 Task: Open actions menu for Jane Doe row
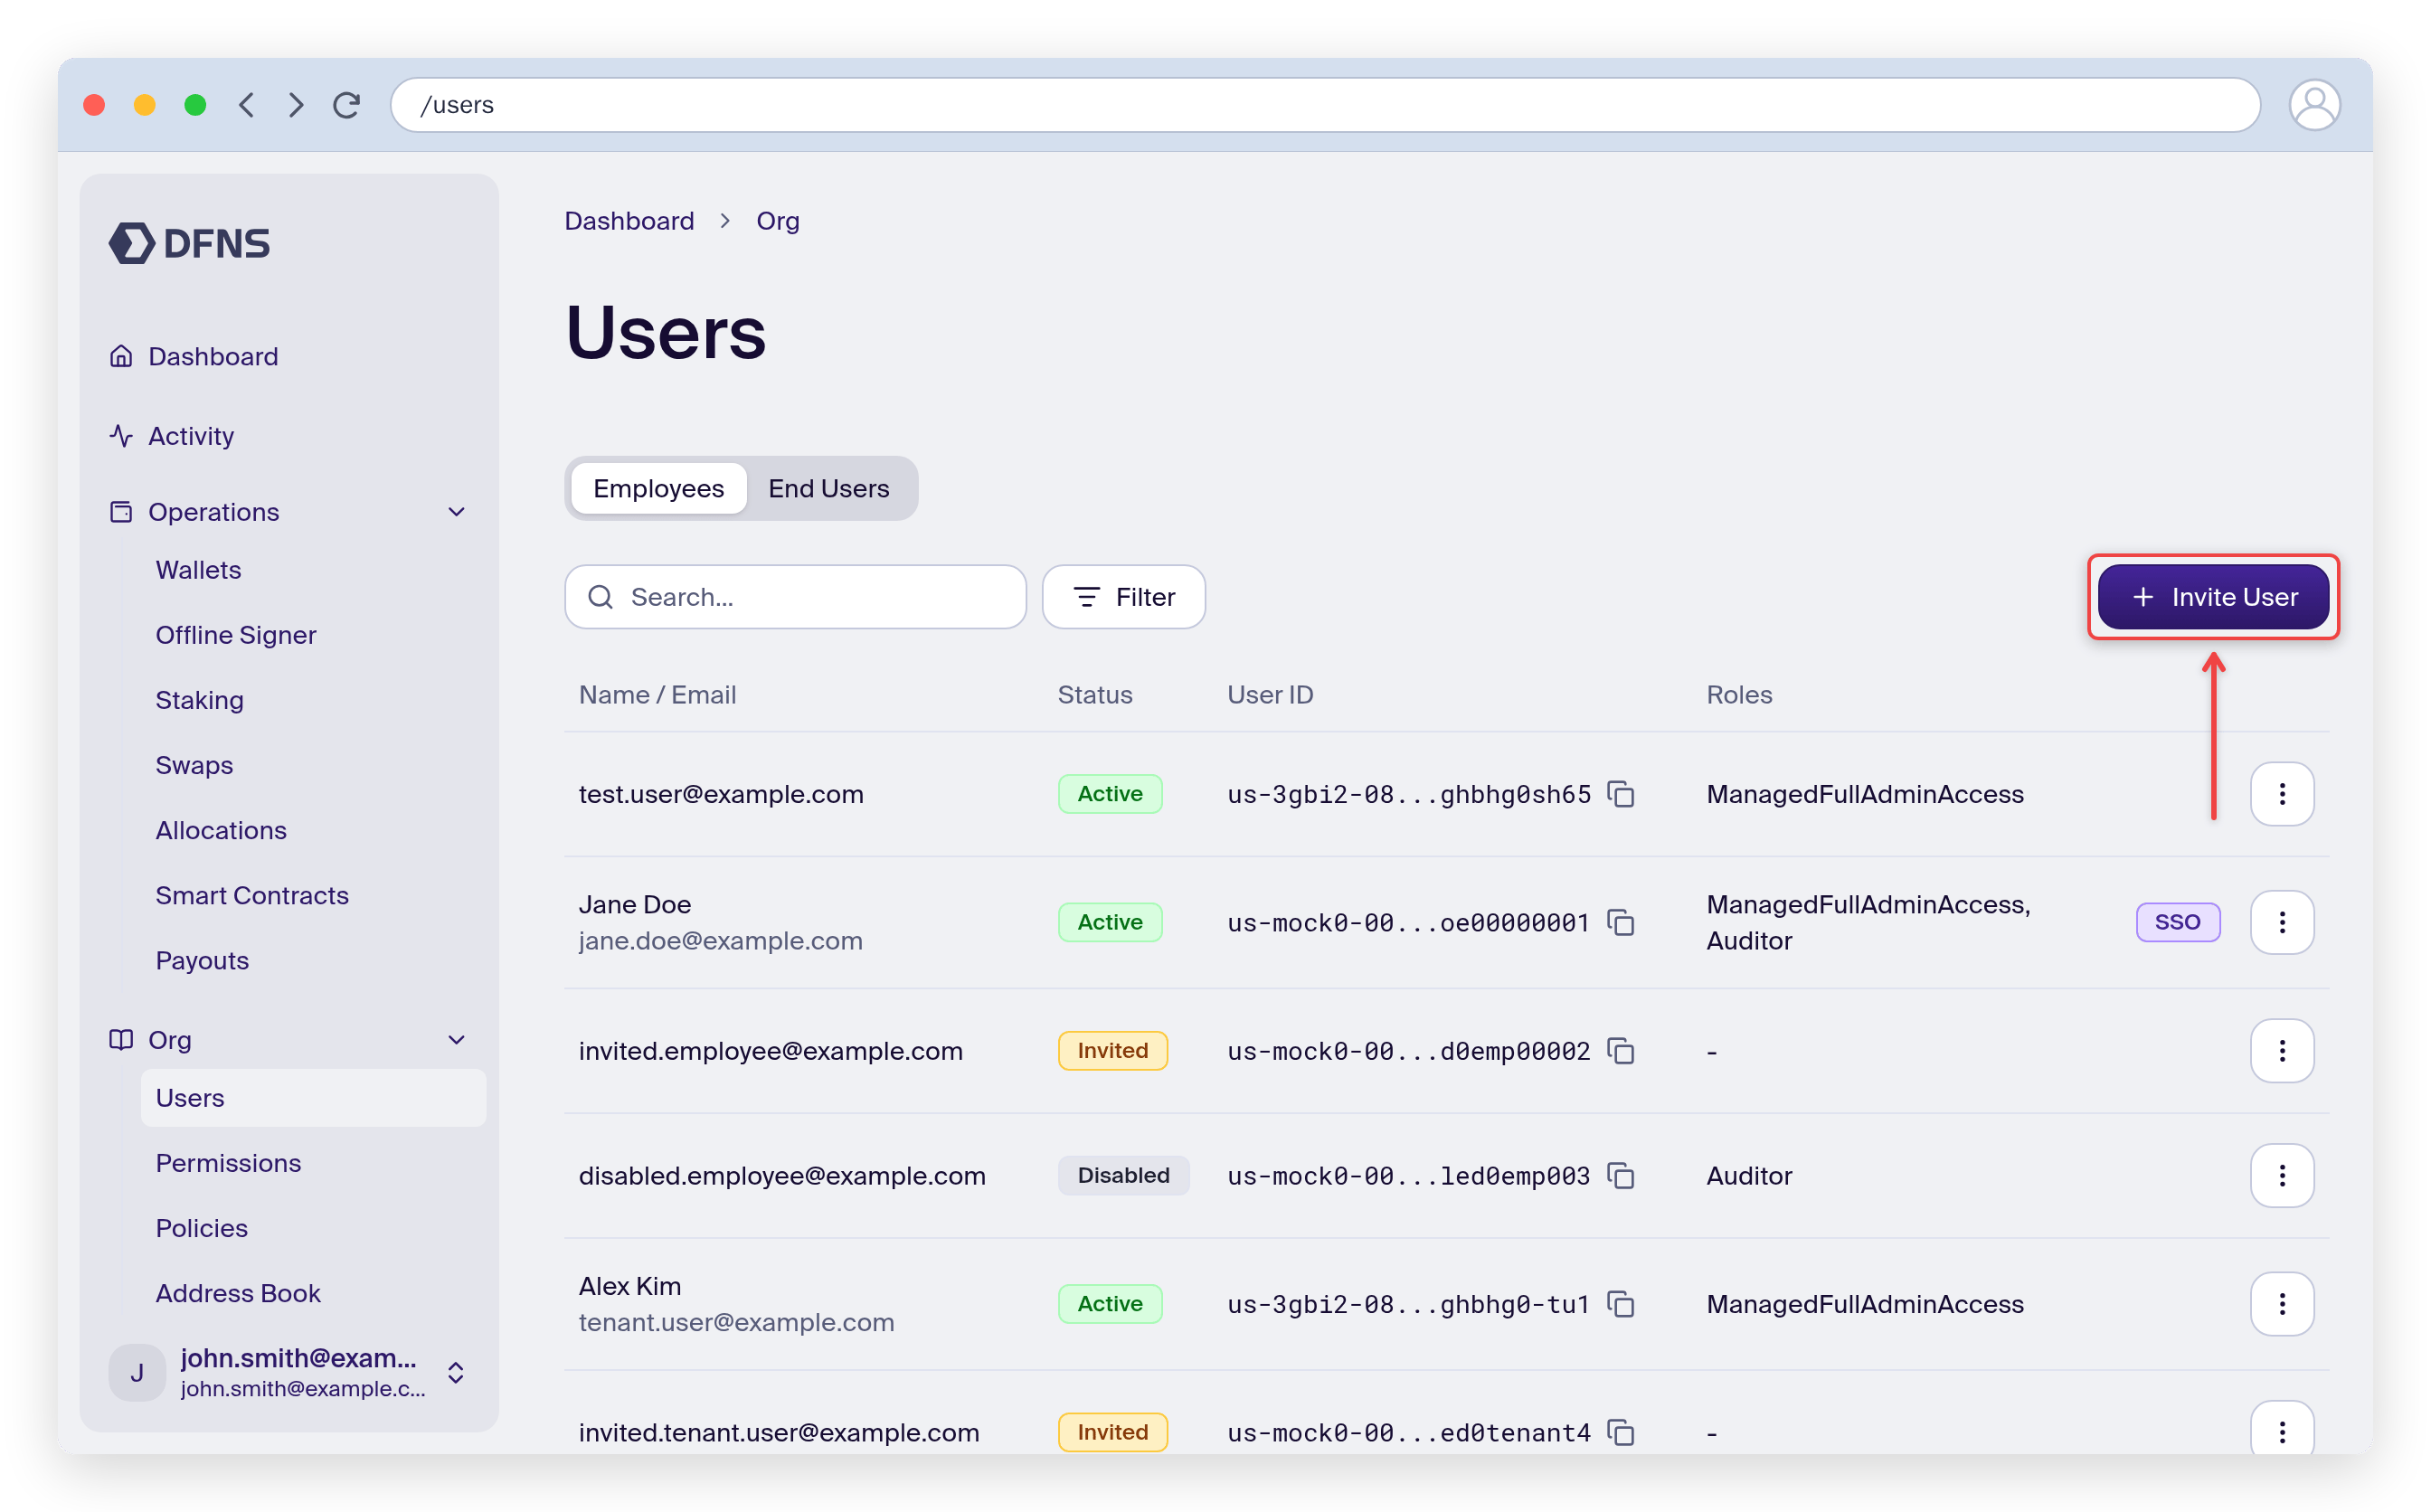click(2281, 922)
